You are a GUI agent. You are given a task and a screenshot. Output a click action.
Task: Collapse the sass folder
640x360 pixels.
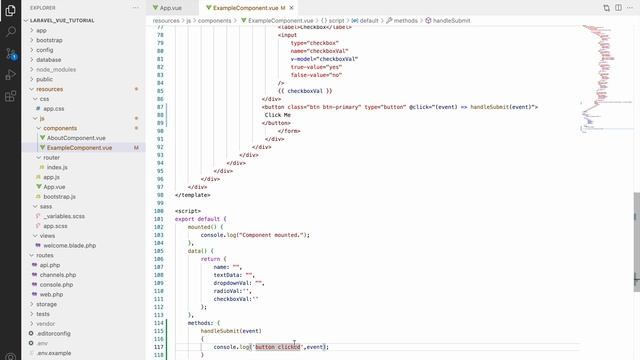pos(46,207)
